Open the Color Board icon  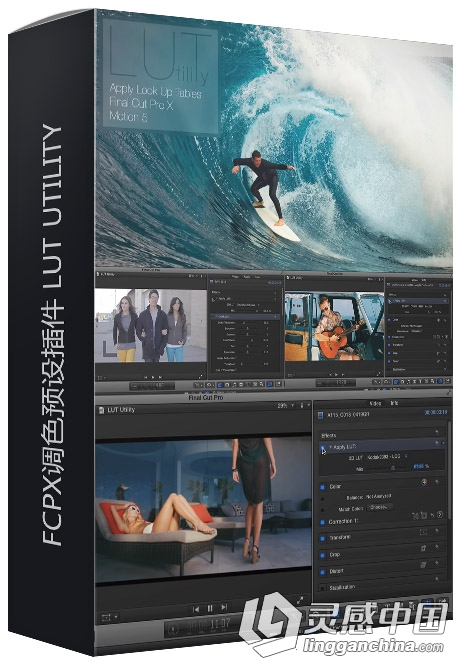(424, 482)
